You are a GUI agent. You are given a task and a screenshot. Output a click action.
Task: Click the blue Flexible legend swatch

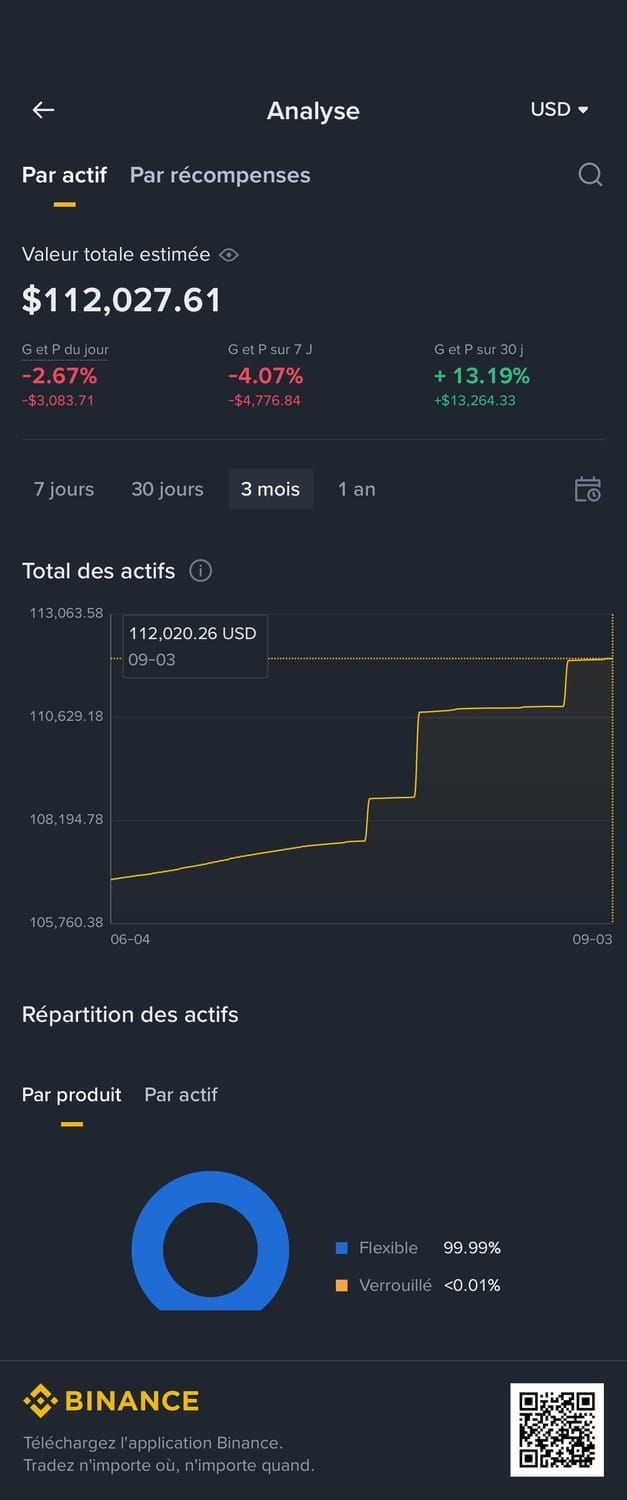pyautogui.click(x=342, y=1248)
